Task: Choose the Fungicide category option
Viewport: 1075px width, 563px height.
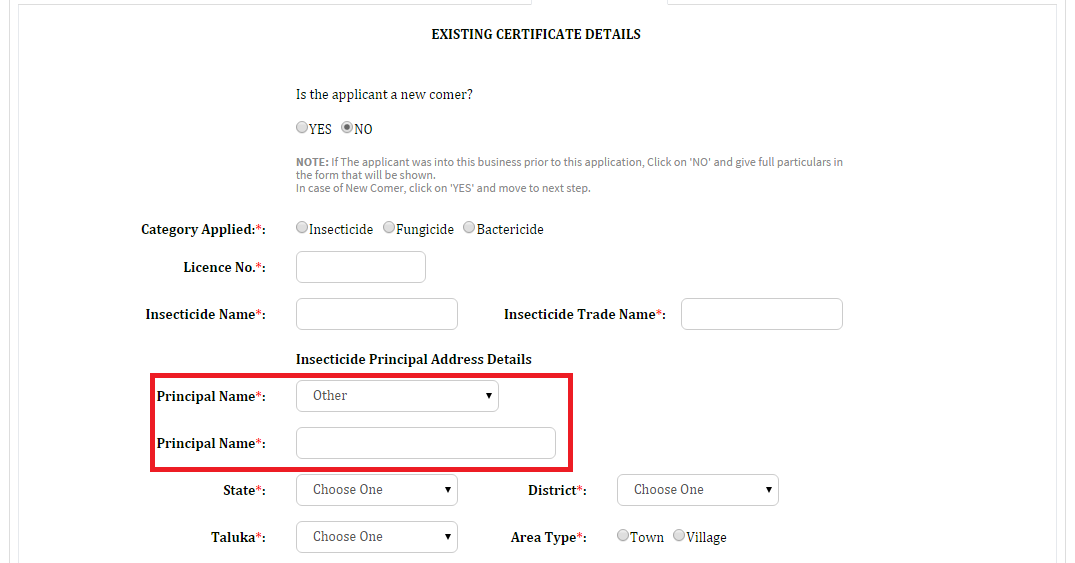Action: (389, 228)
